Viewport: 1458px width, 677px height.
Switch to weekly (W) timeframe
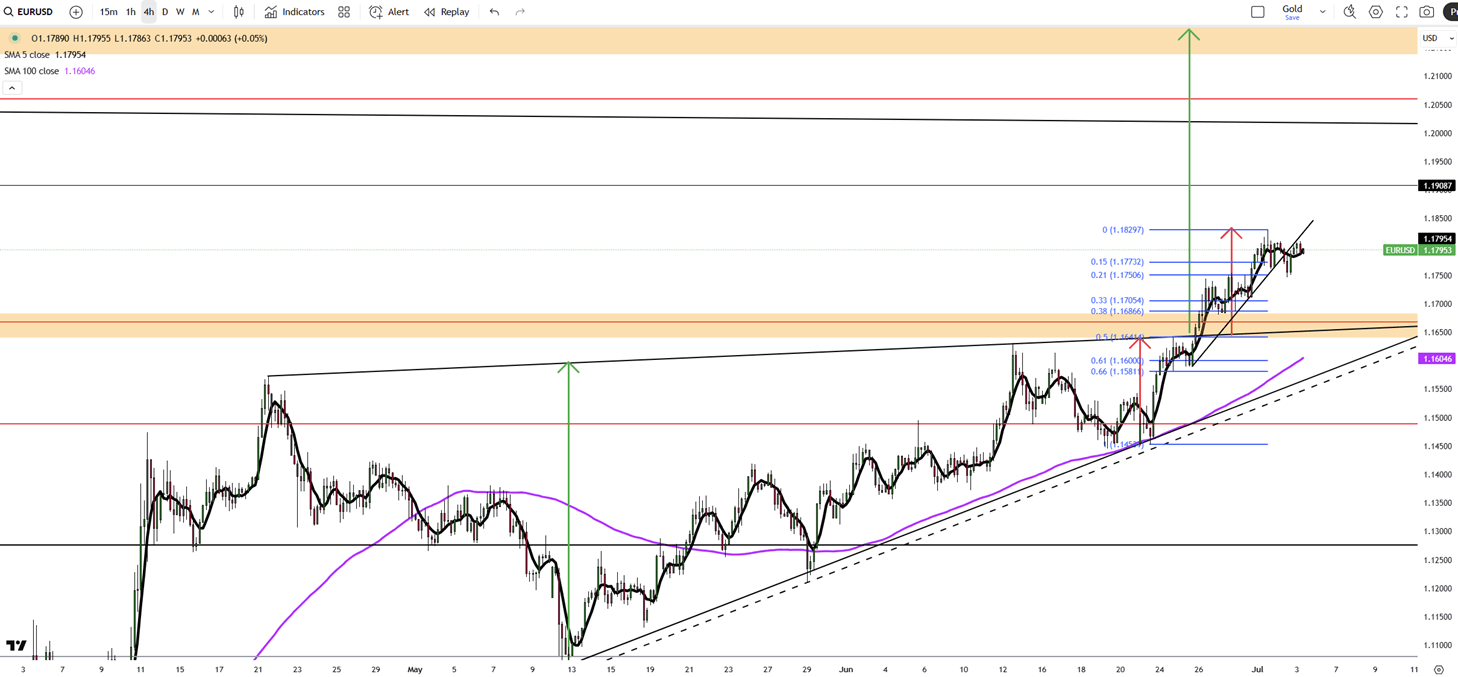(180, 12)
